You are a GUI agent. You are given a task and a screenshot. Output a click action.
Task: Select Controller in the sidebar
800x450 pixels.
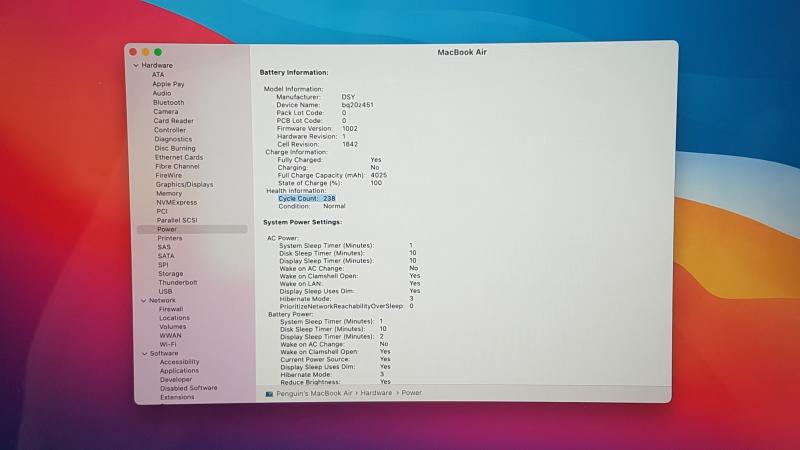click(x=170, y=130)
